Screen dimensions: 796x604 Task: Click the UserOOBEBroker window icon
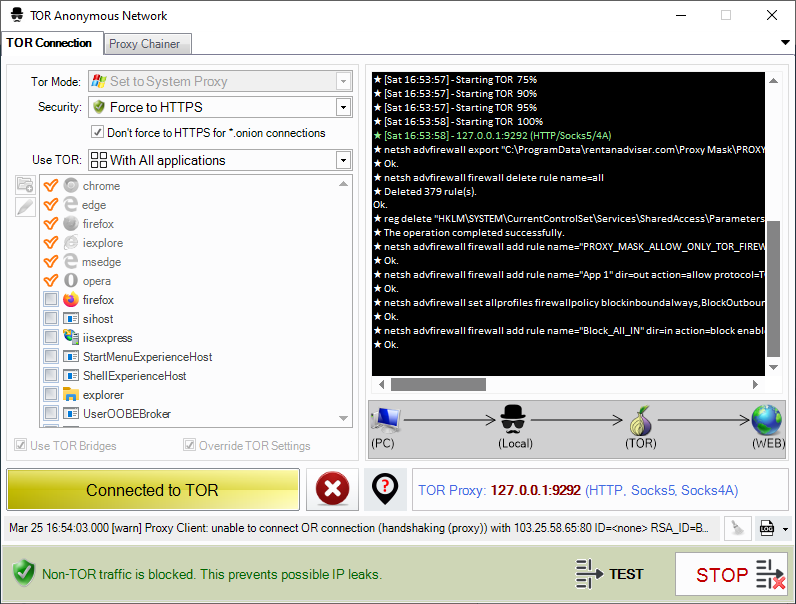[x=71, y=413]
